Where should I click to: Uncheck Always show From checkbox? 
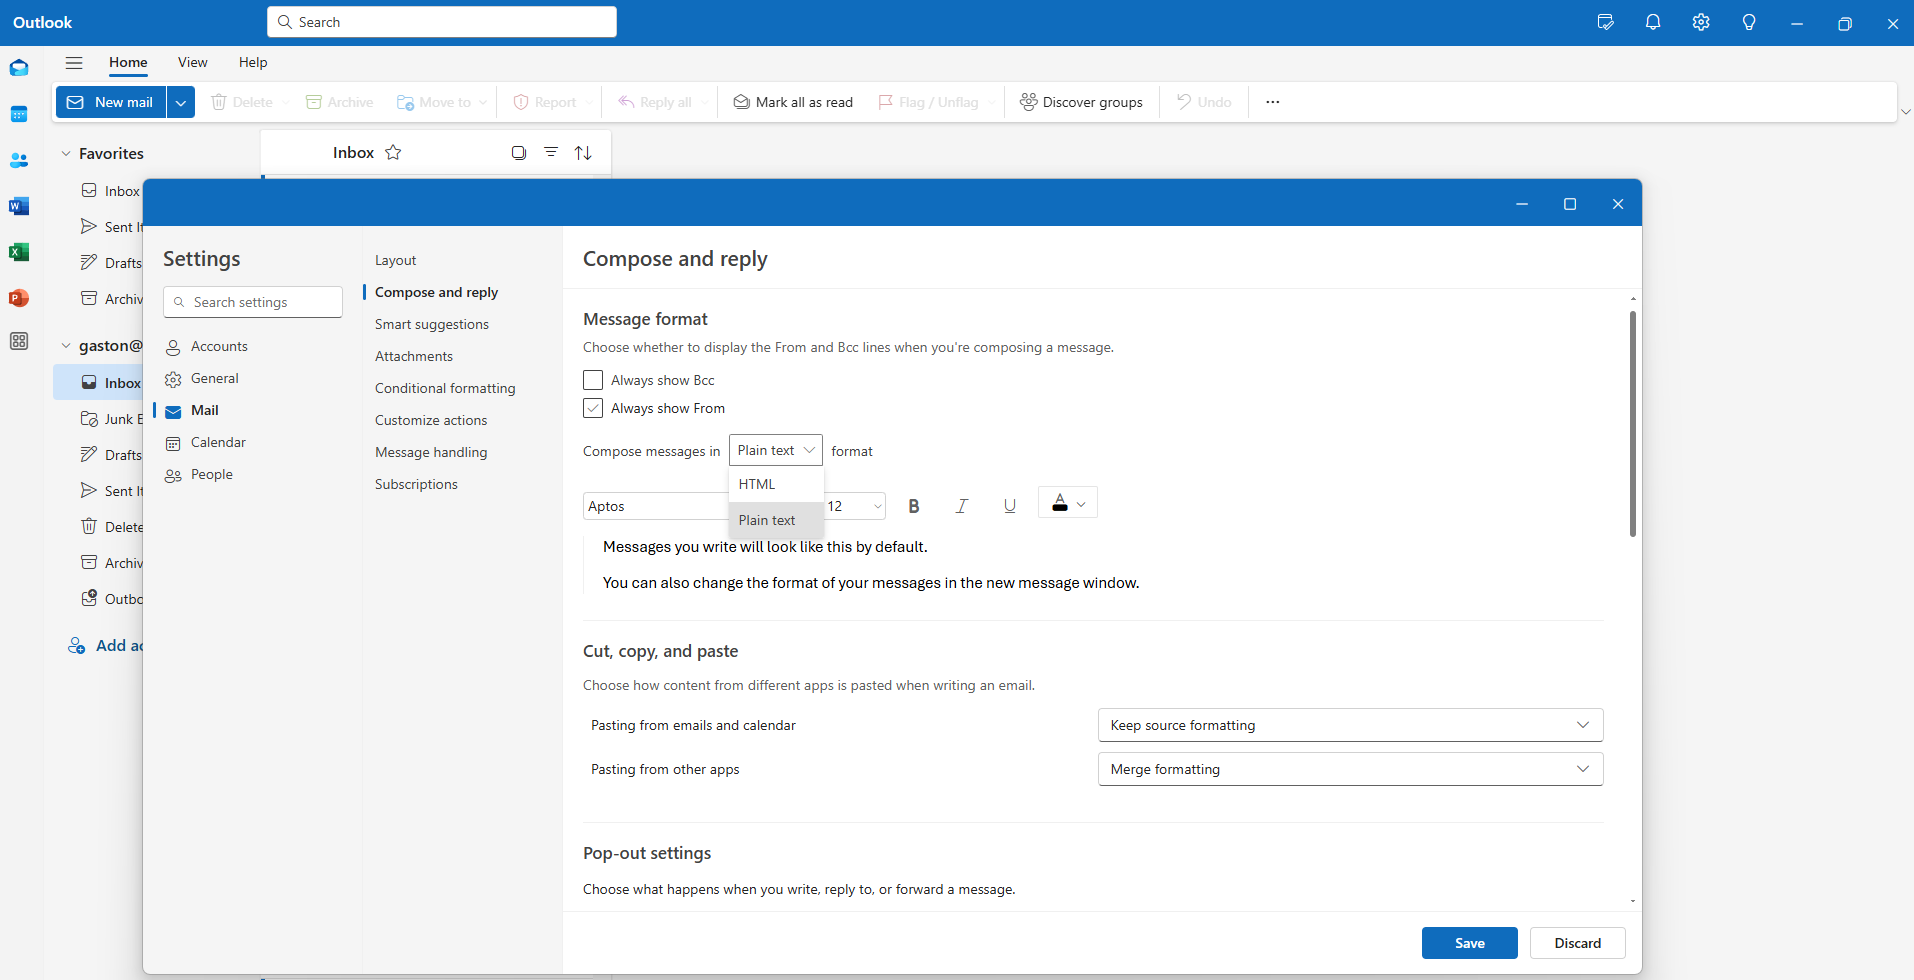593,408
